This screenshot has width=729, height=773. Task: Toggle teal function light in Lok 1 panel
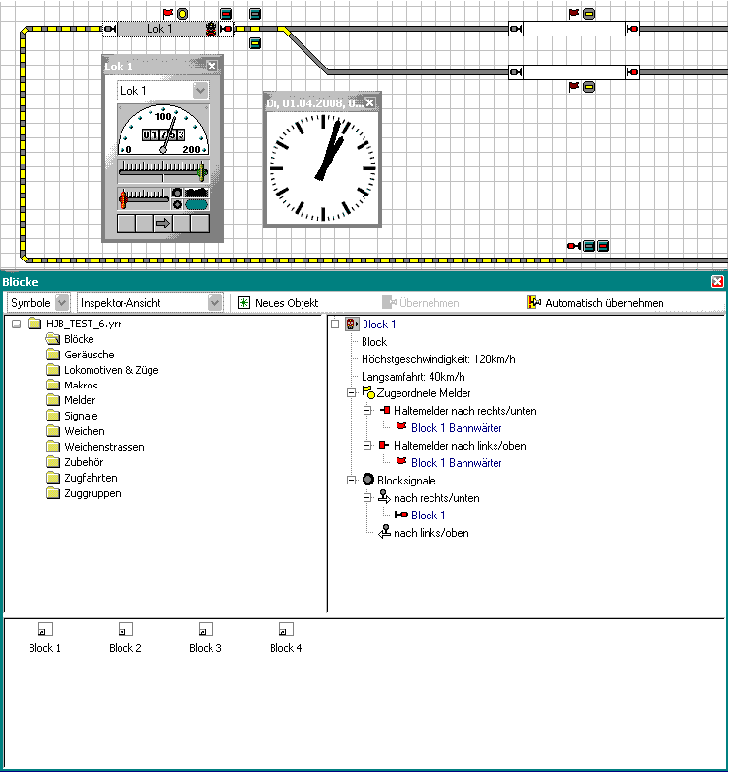coord(195,203)
